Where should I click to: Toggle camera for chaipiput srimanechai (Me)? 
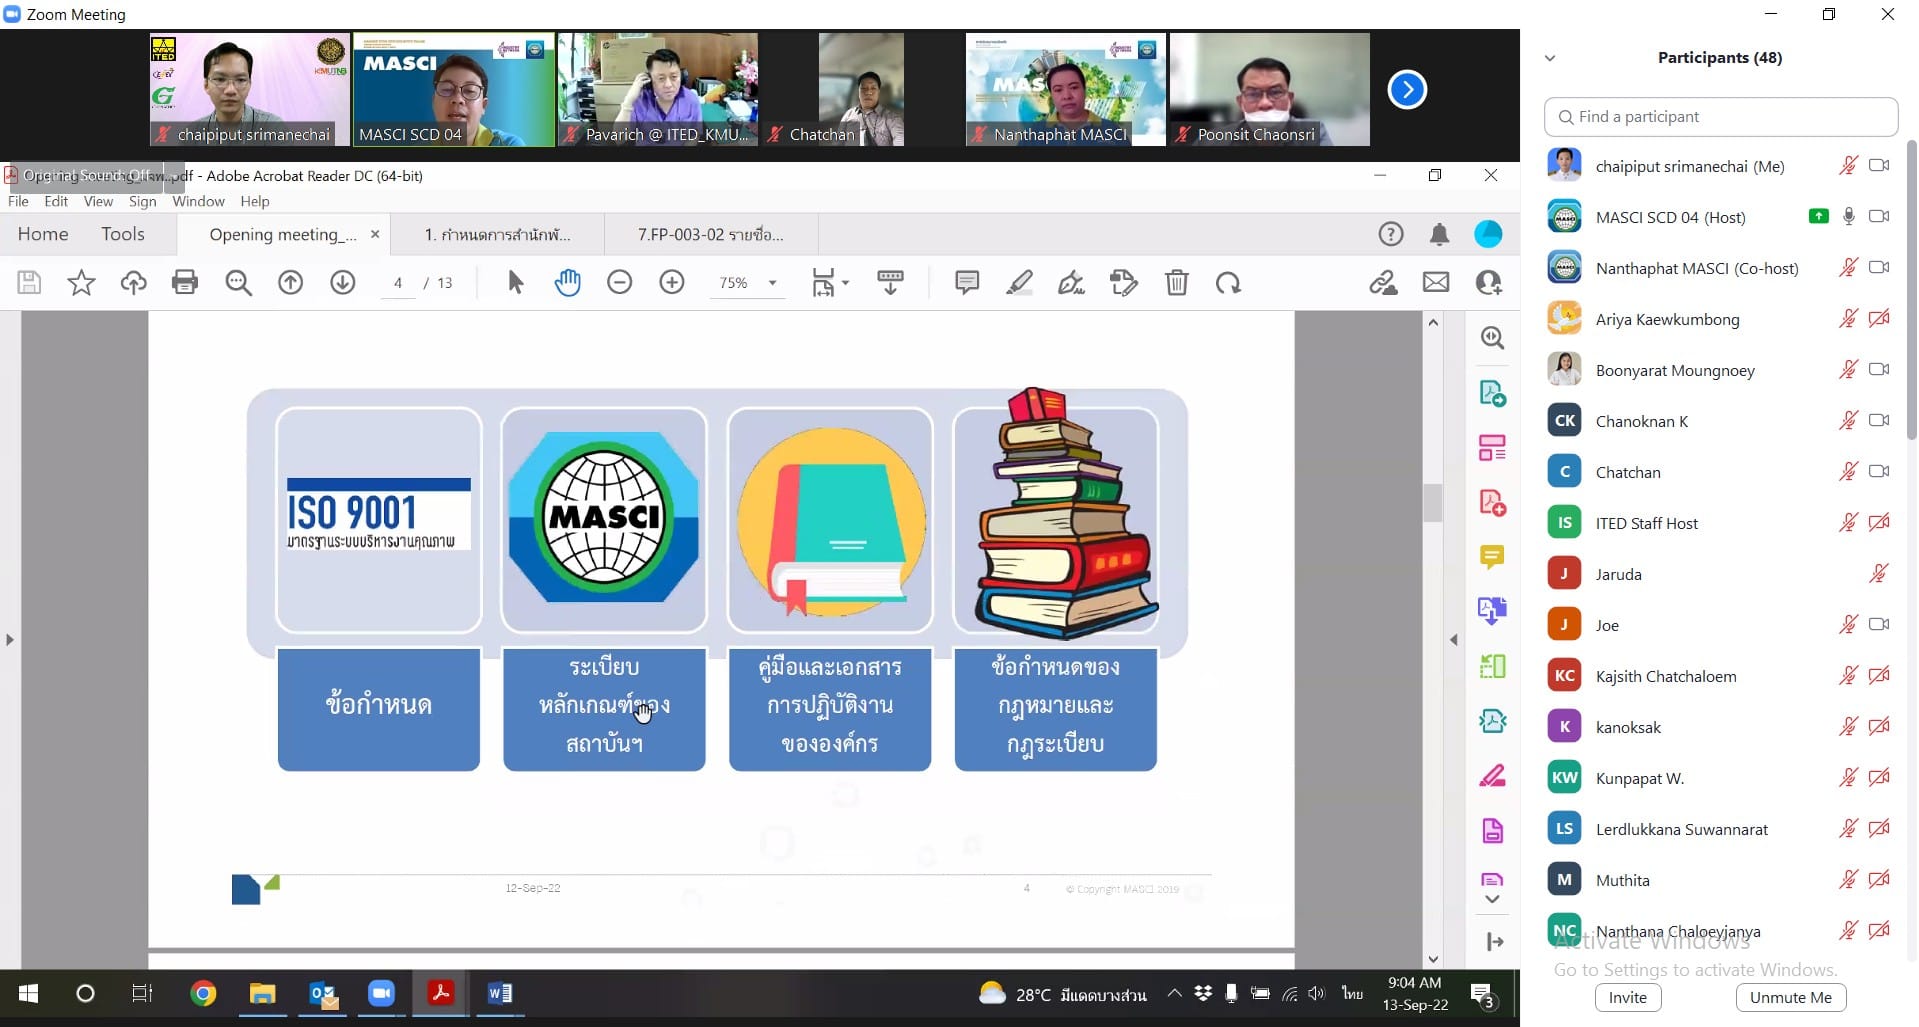1879,166
